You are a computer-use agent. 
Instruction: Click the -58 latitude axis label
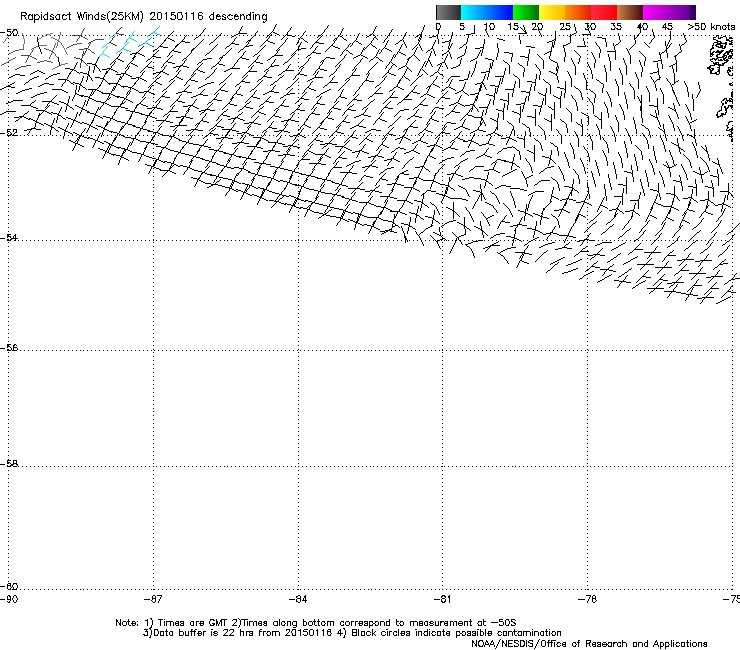[9, 464]
